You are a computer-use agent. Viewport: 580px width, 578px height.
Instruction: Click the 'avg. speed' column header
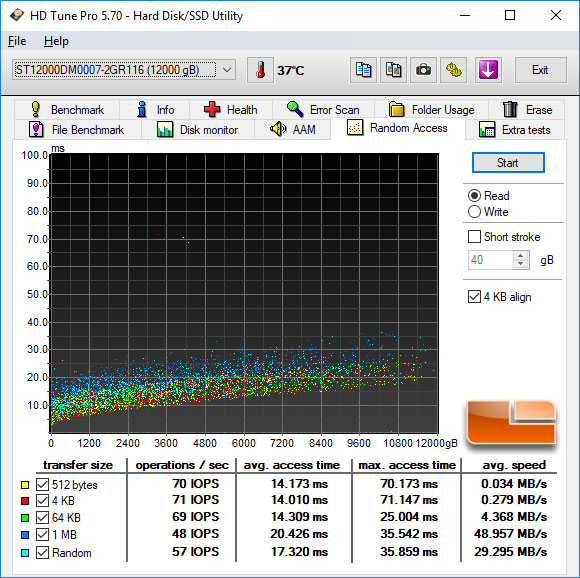tap(514, 465)
